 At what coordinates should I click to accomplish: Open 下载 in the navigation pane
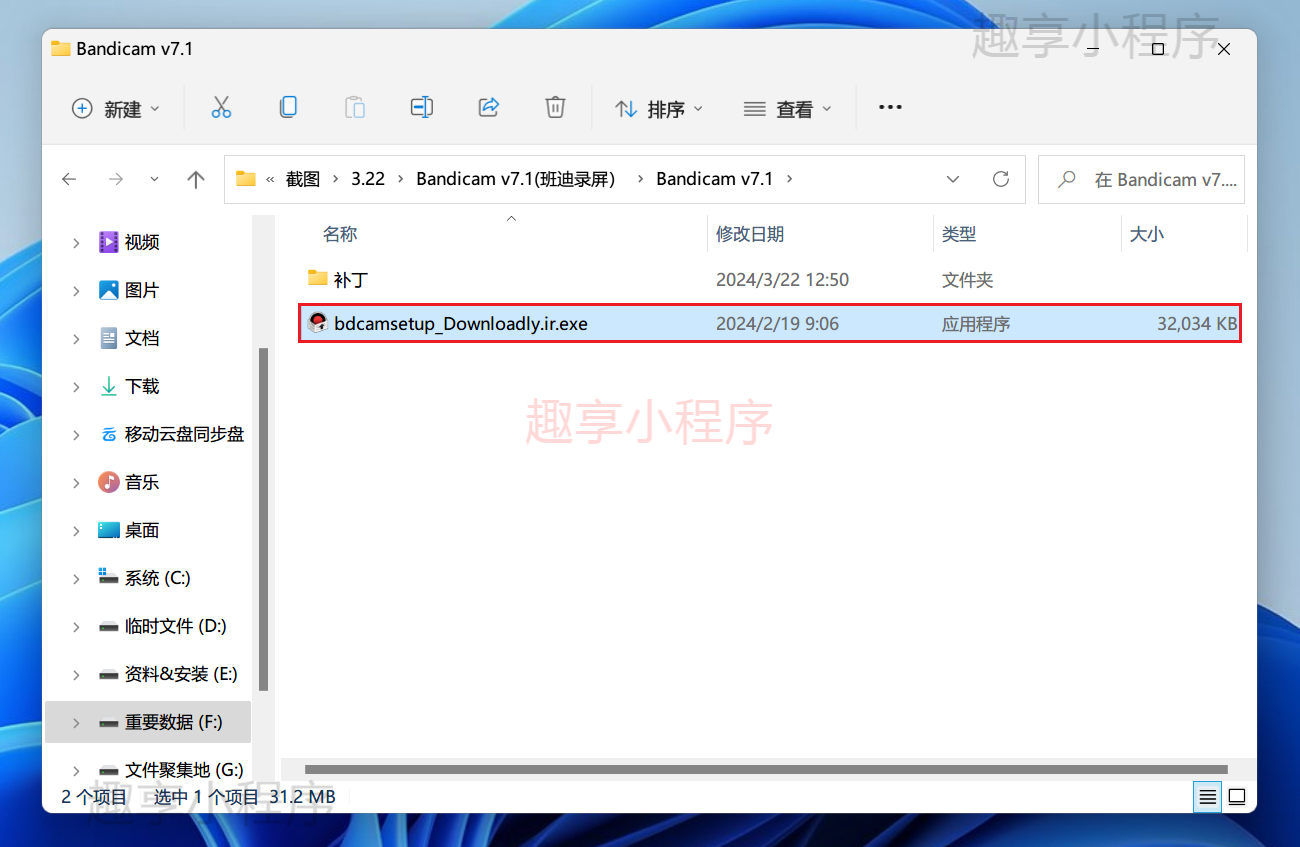(142, 386)
